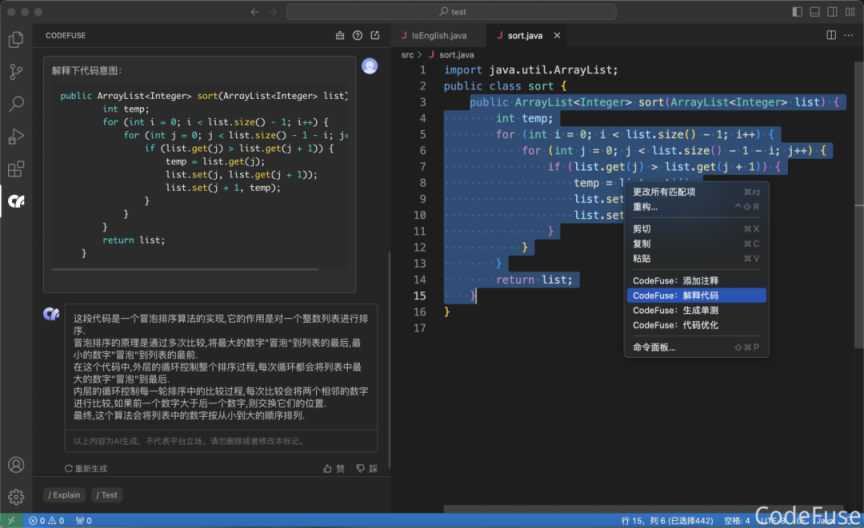This screenshot has height=528, width=864.
Task: Click the CodeFuse avatar beside the answer
Action: [x=51, y=314]
